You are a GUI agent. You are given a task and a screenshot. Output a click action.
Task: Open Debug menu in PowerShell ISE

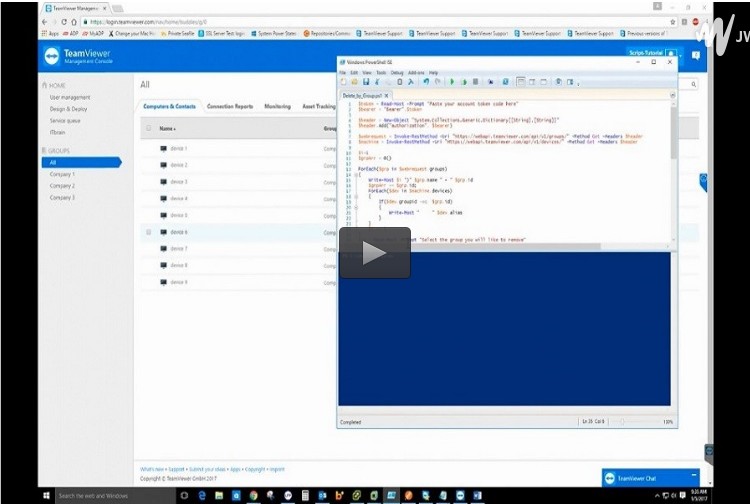[x=397, y=73]
